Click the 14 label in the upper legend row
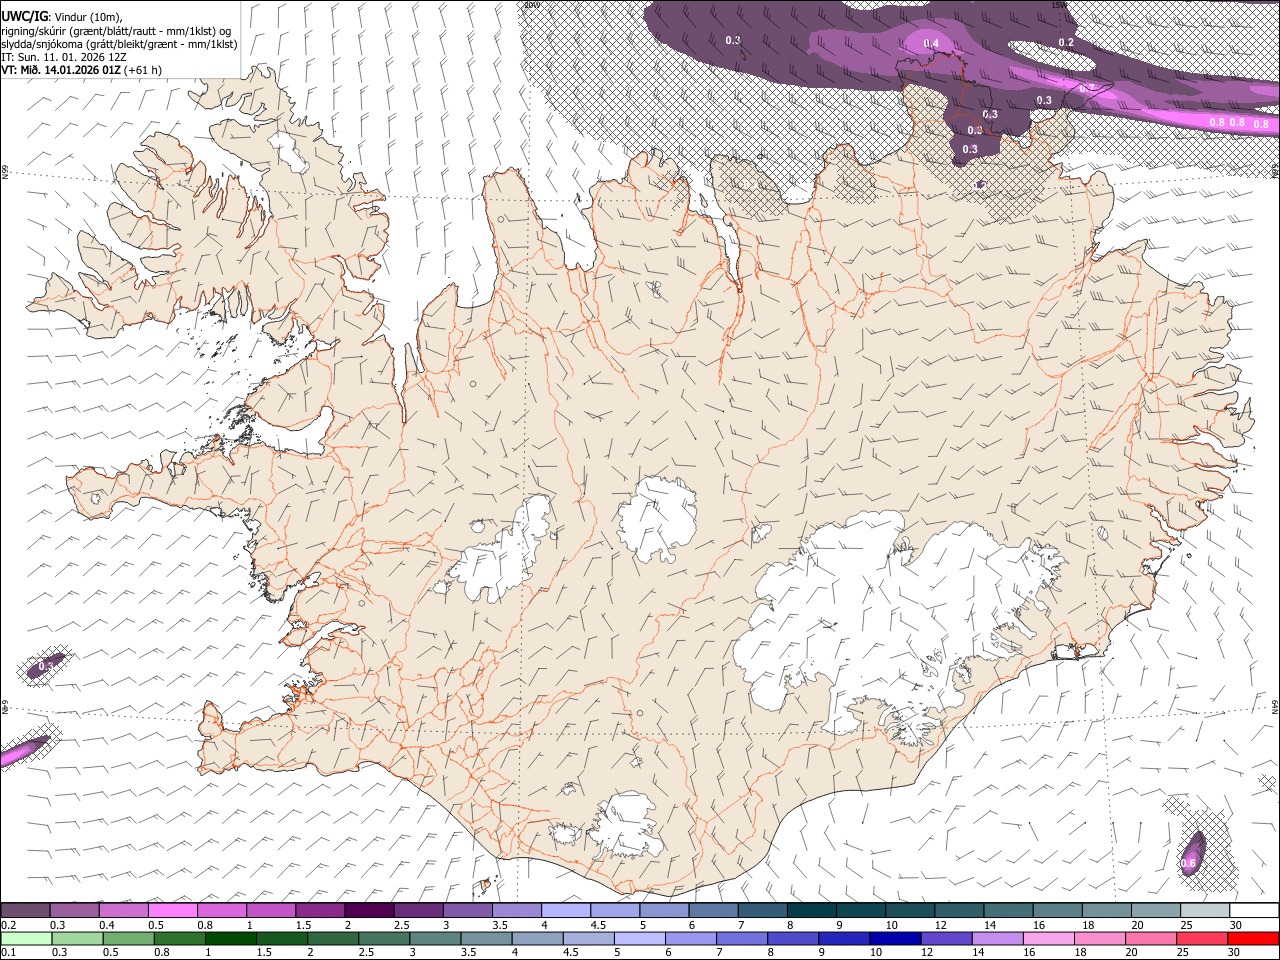Image resolution: width=1280 pixels, height=960 pixels. 989,925
